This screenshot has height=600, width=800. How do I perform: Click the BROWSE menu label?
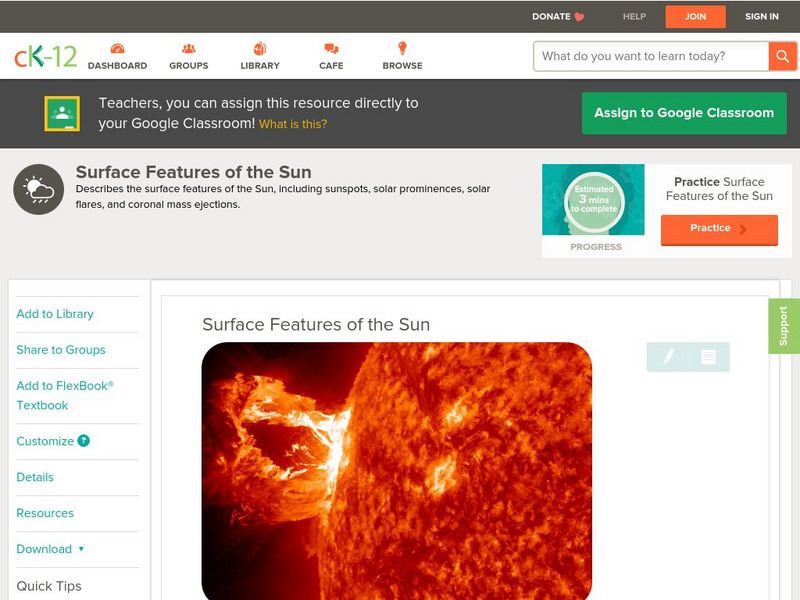click(x=402, y=66)
